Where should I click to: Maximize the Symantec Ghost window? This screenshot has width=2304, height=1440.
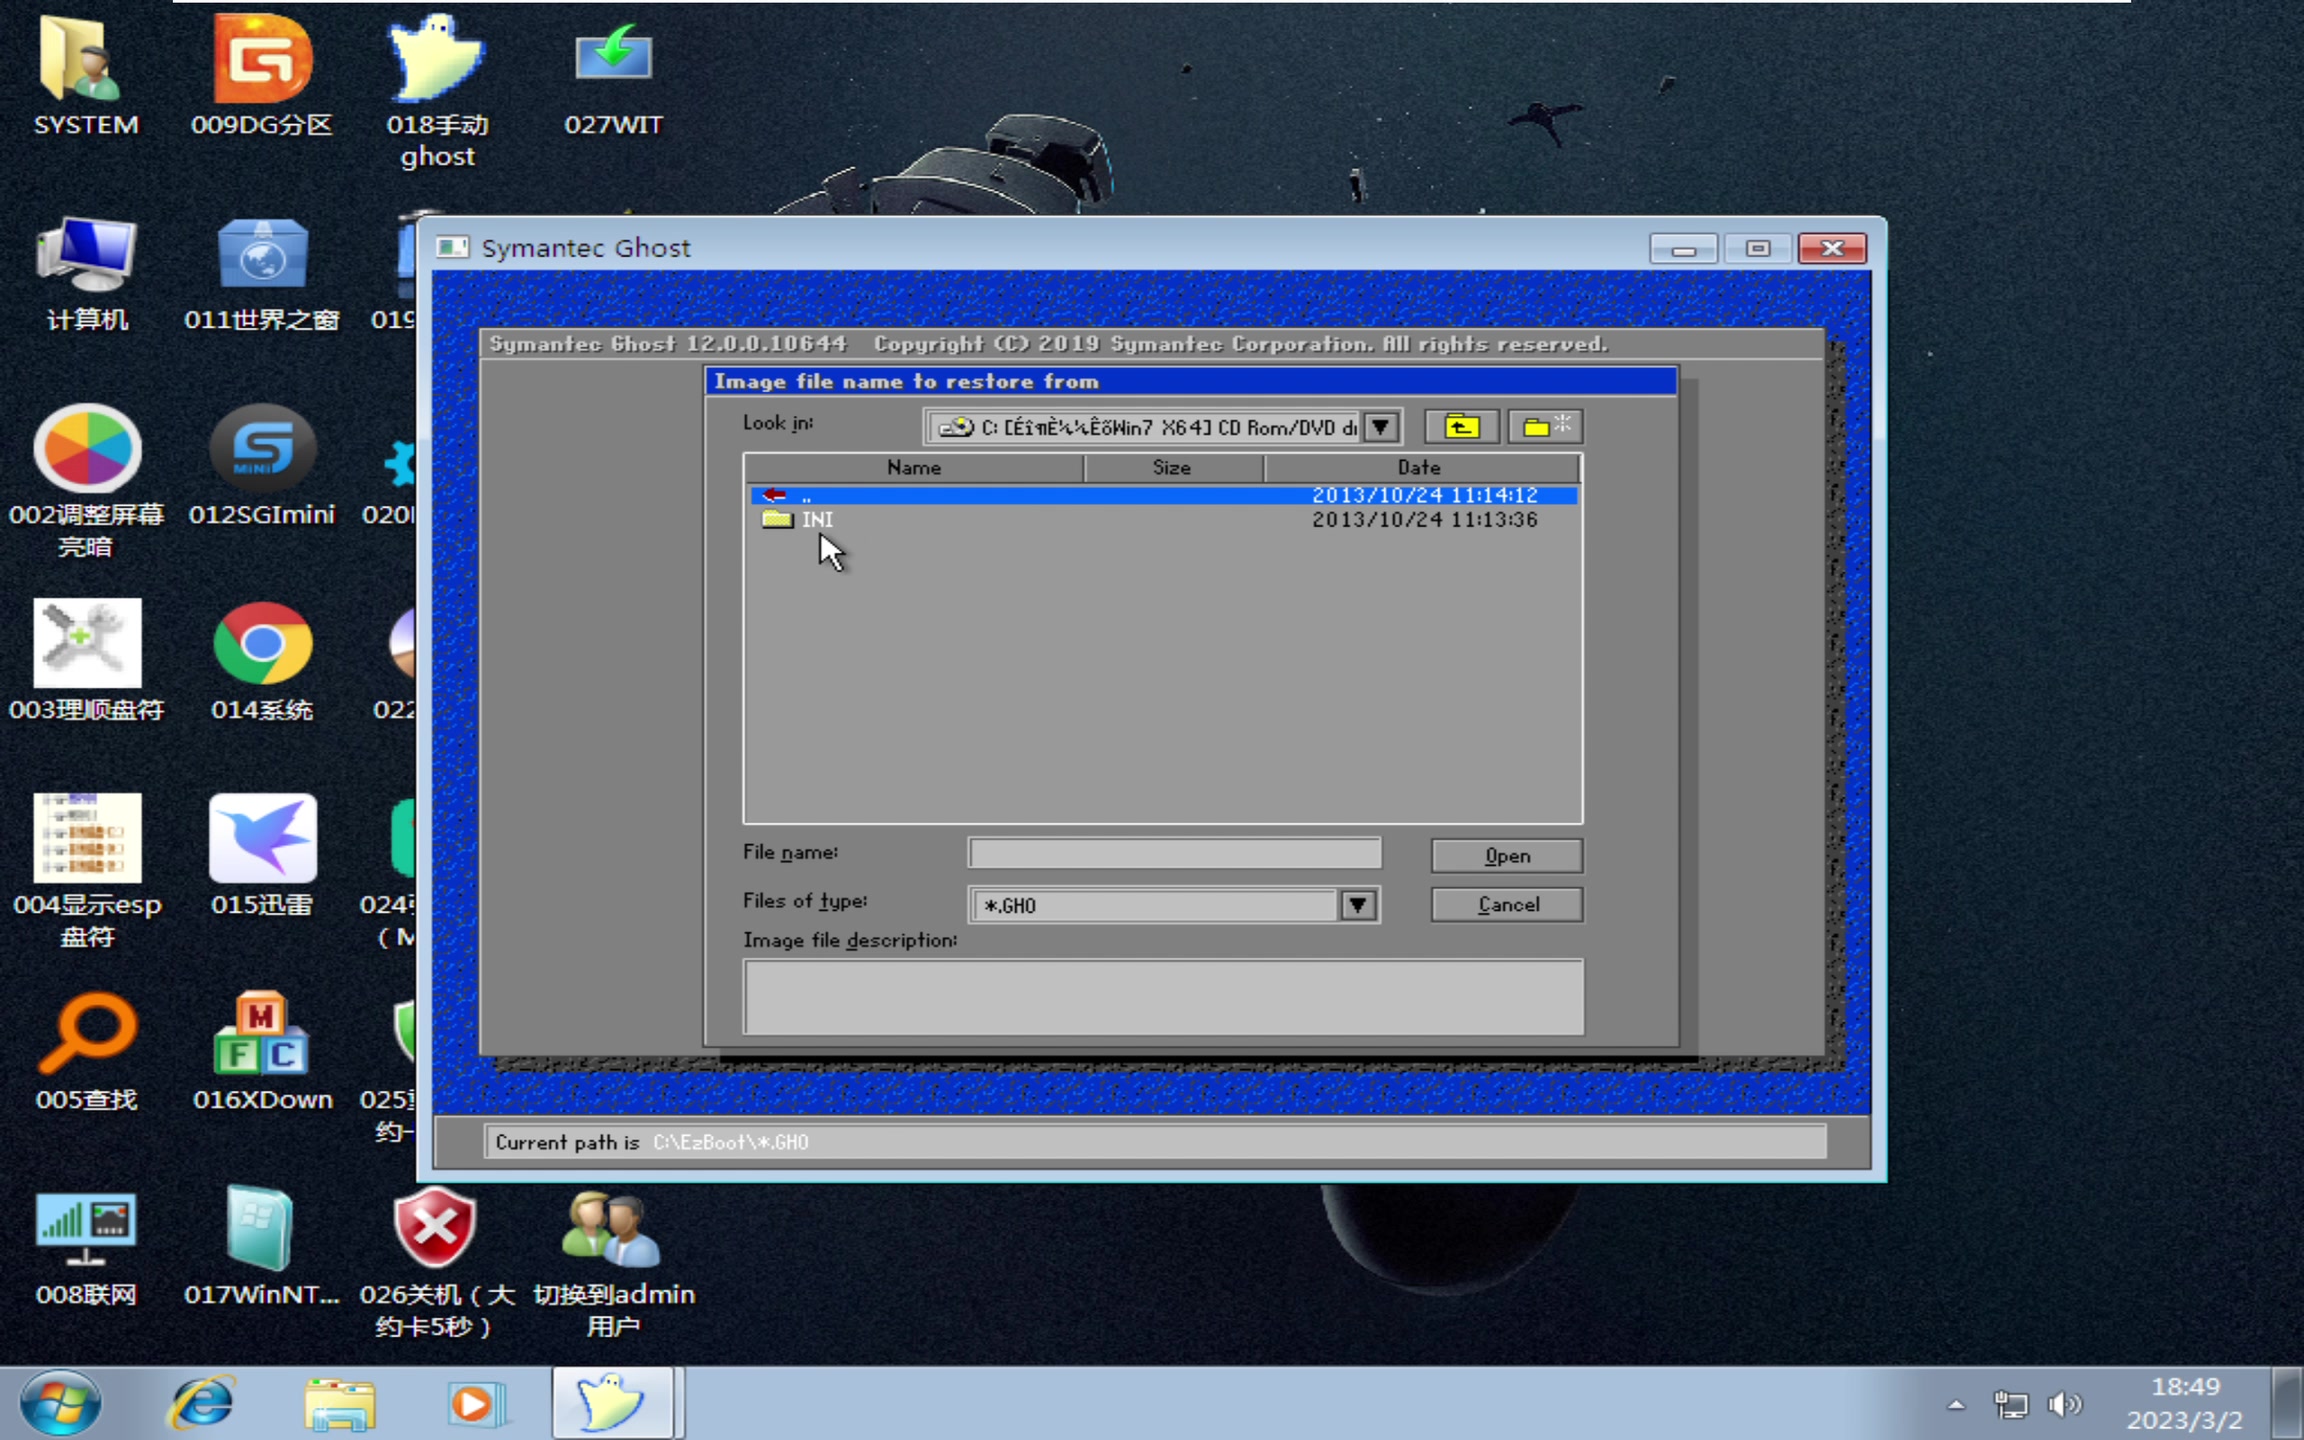pyautogui.click(x=1757, y=248)
